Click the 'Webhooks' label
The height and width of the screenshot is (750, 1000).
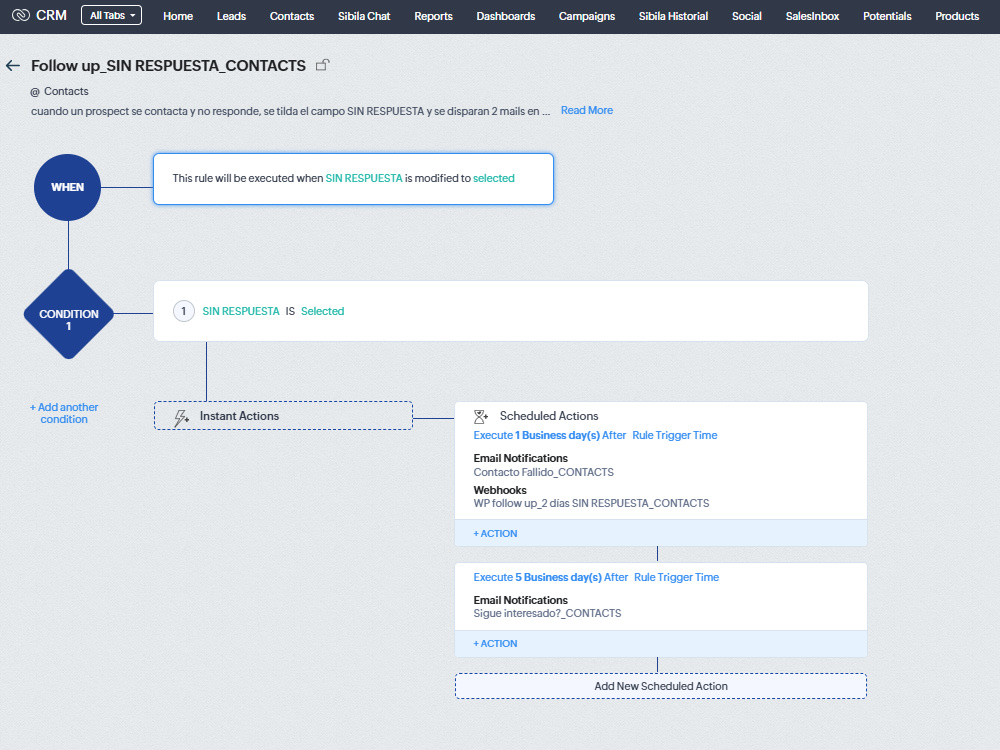pos(500,490)
